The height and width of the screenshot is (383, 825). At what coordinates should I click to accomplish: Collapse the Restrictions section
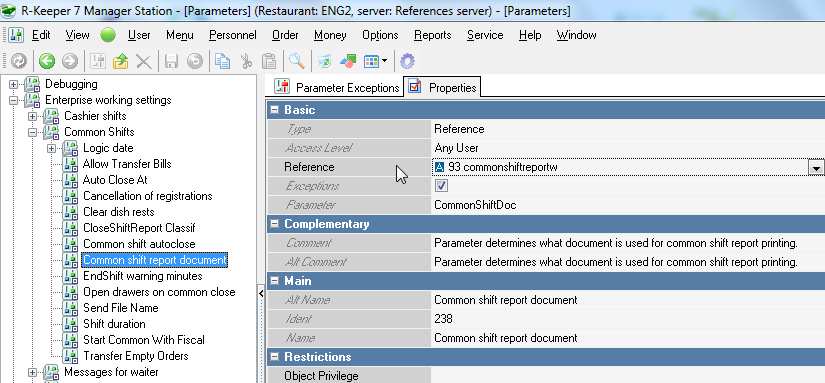click(274, 357)
